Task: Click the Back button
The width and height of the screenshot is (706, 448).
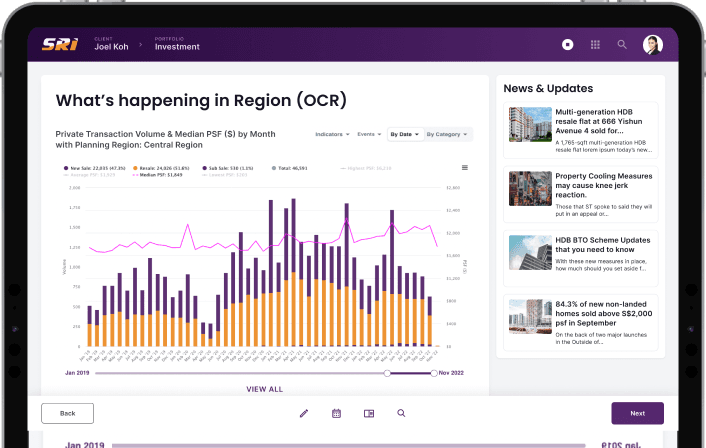Action: coord(68,413)
